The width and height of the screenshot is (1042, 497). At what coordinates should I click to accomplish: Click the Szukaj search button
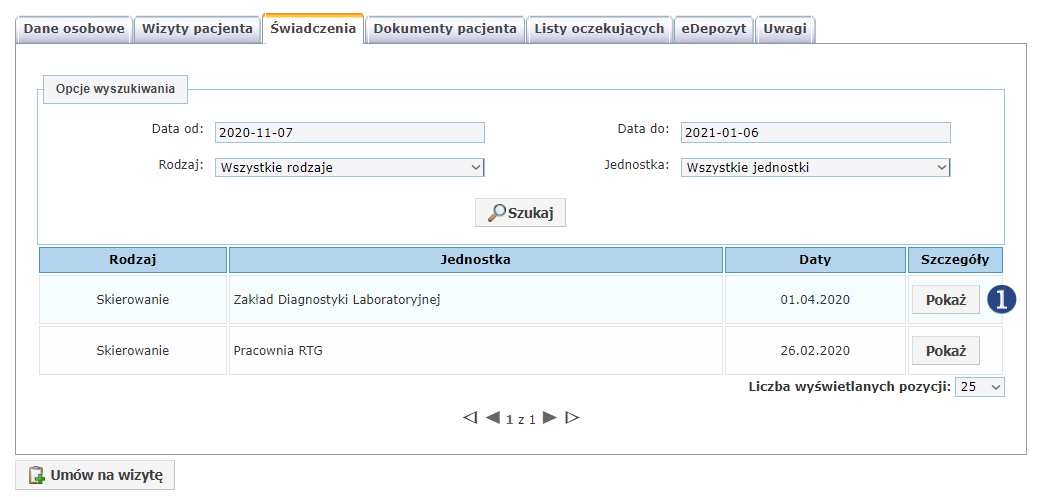point(520,213)
